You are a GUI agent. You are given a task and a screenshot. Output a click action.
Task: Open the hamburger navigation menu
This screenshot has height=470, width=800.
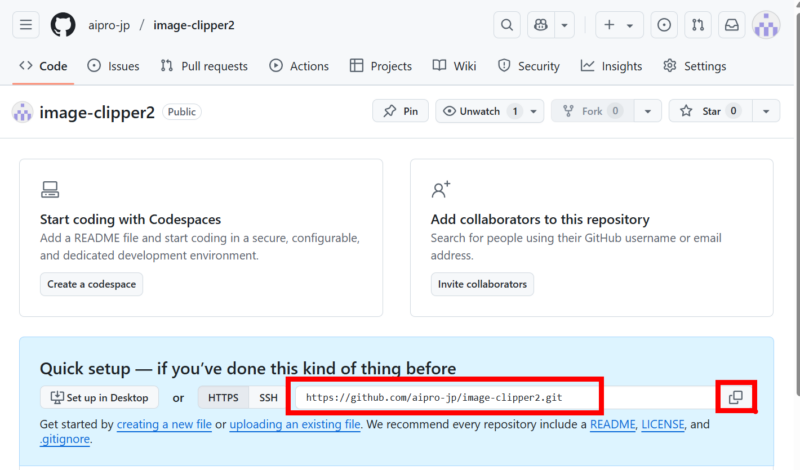pos(26,24)
